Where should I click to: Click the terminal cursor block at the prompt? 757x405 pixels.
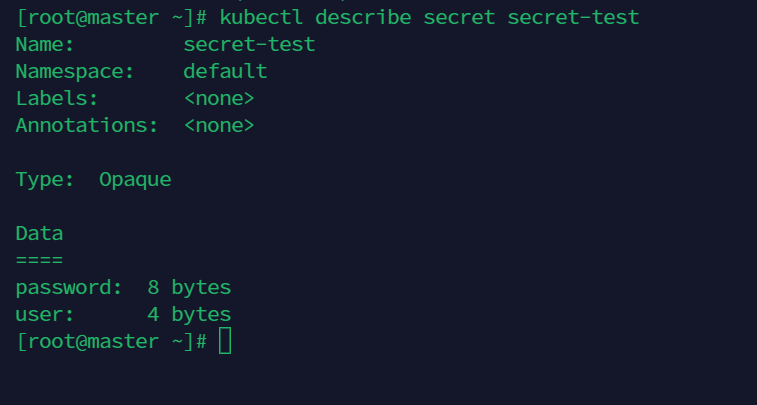[x=225, y=342]
